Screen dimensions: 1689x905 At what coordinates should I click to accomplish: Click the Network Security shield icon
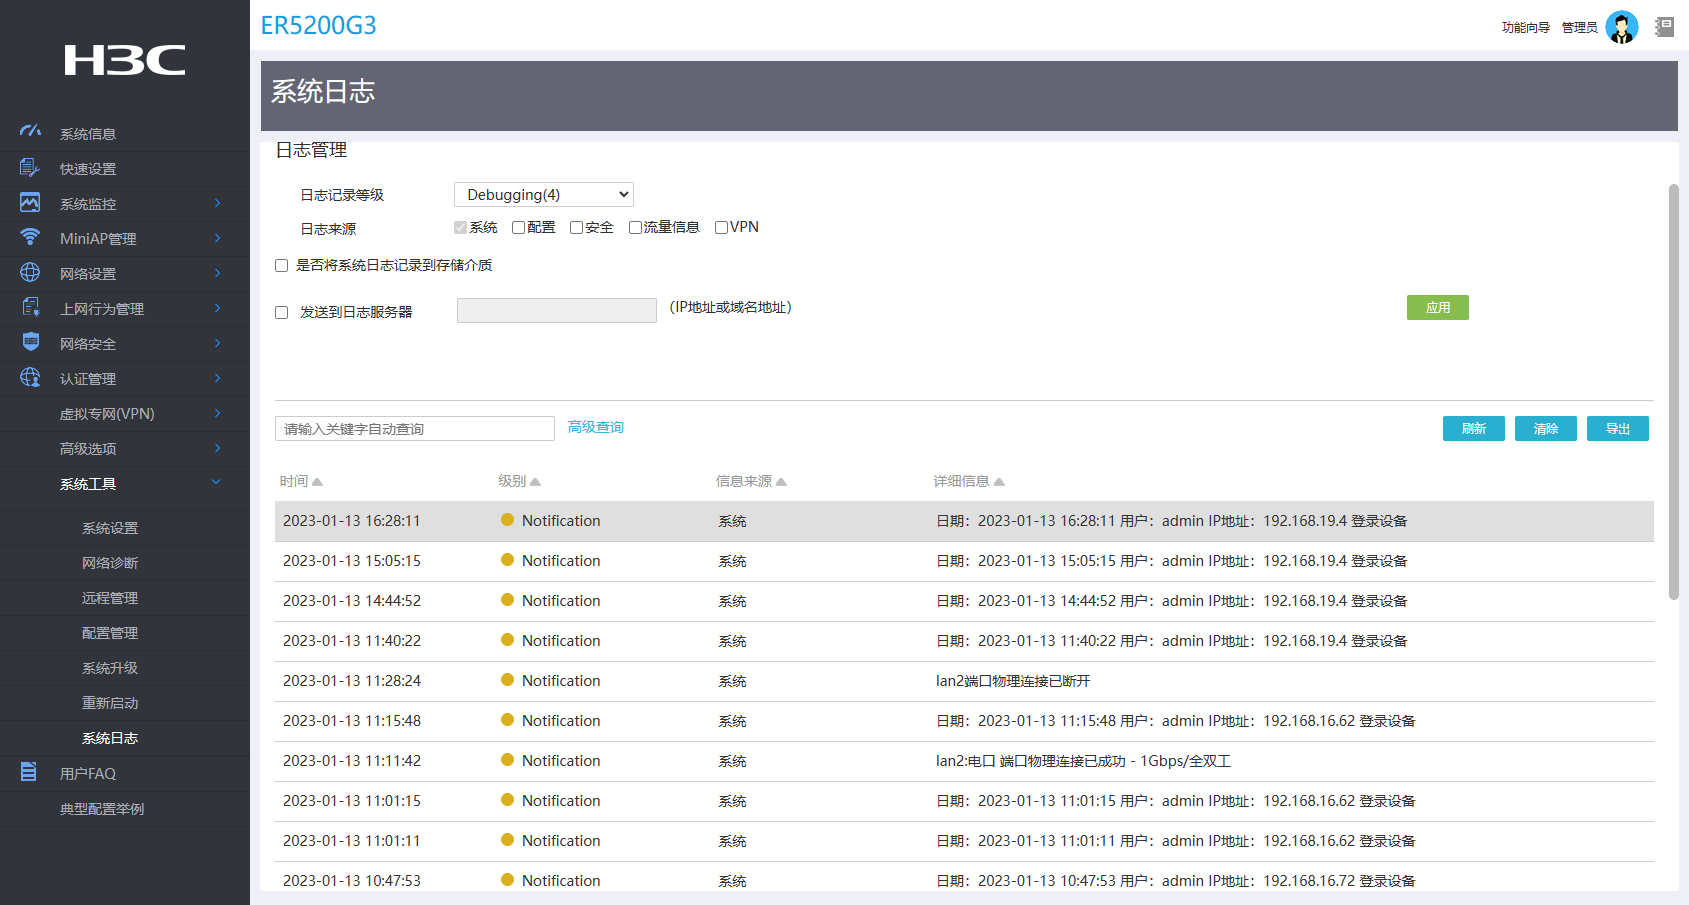(x=30, y=342)
